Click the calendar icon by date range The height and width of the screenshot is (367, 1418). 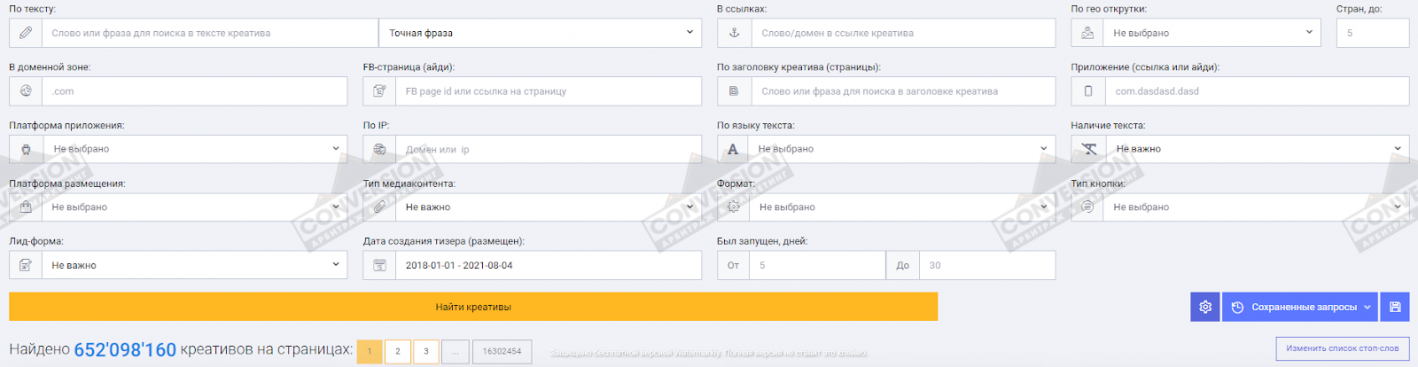point(380,265)
